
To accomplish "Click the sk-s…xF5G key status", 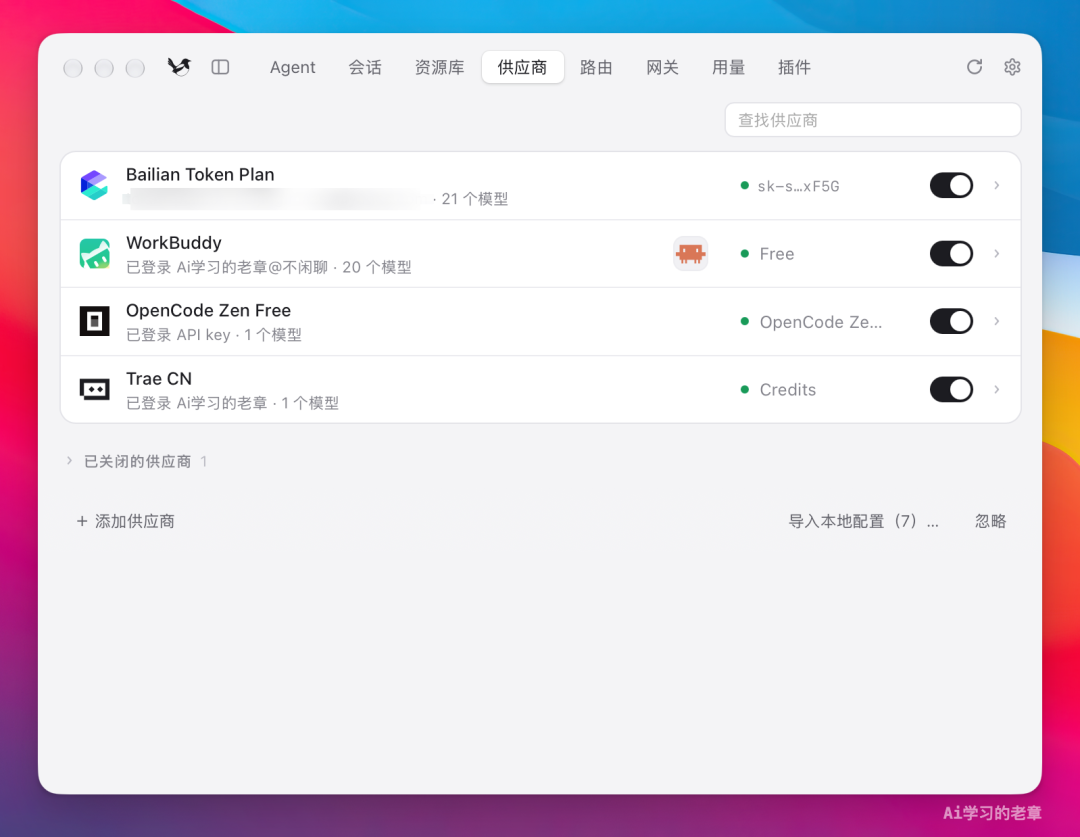I will [798, 185].
